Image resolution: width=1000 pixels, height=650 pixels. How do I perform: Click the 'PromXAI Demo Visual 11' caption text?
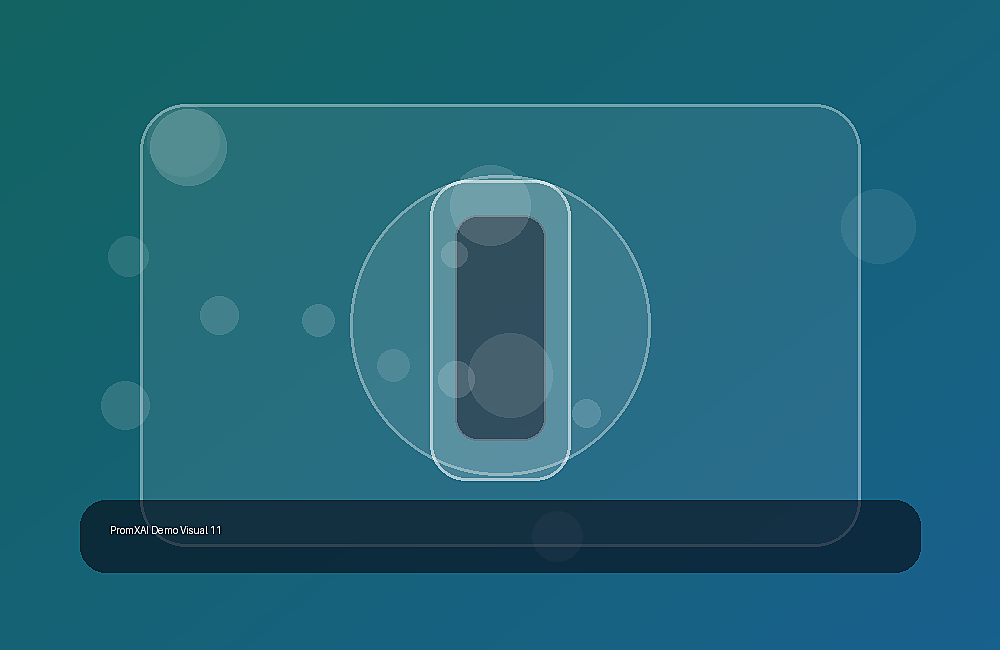tap(166, 530)
